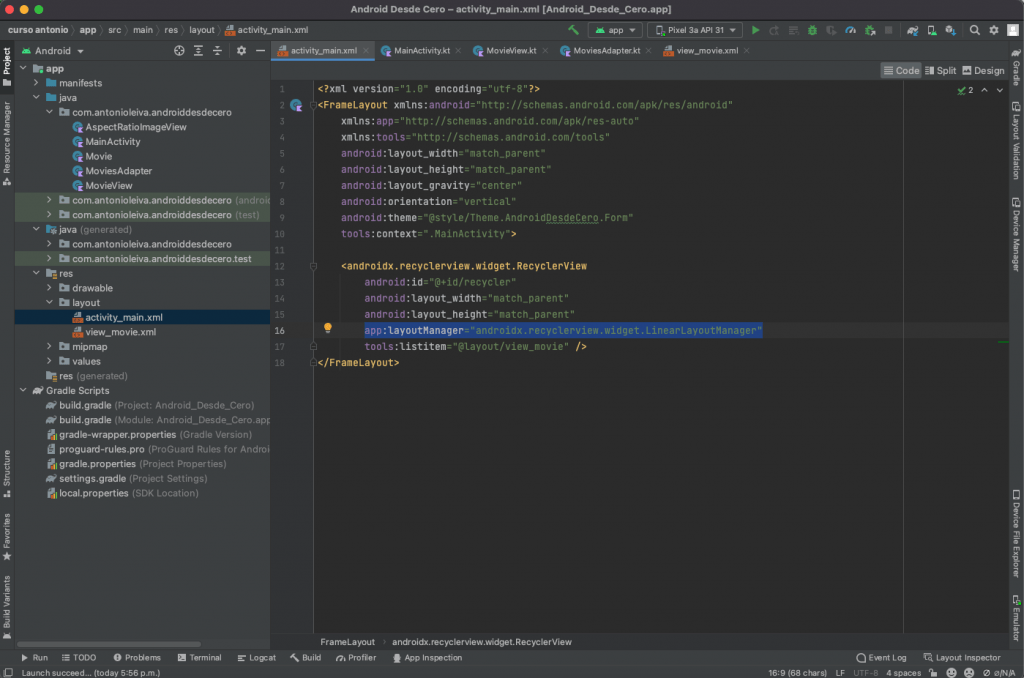Switch to the view_movie.xml tab

(707, 51)
